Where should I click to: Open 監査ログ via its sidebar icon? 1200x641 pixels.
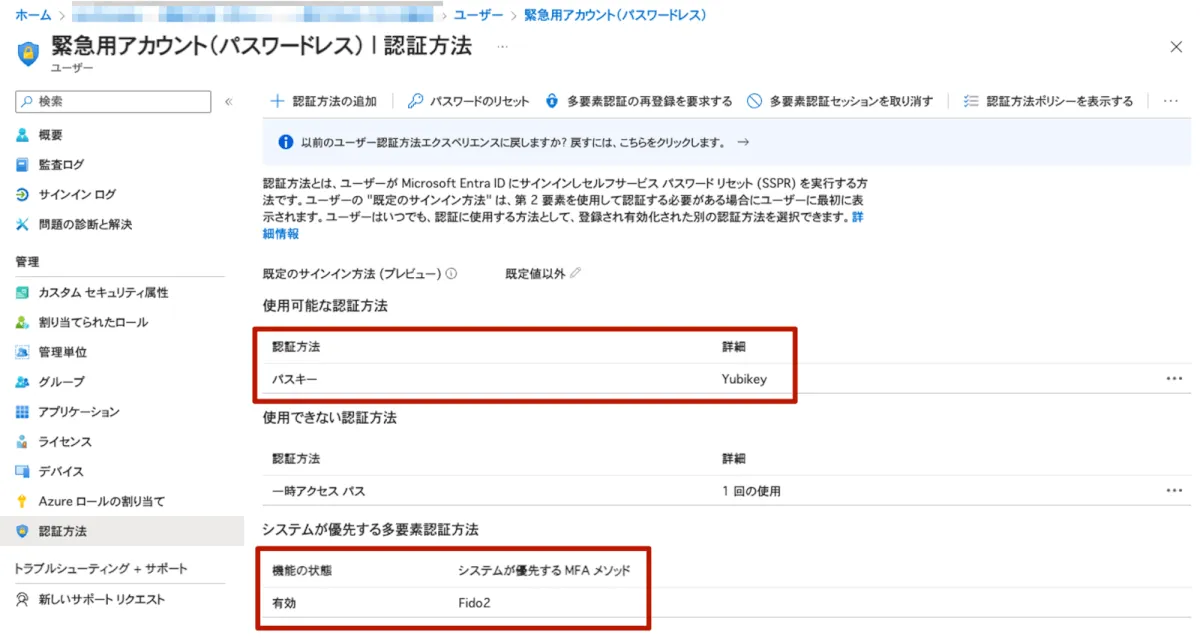coord(22,165)
